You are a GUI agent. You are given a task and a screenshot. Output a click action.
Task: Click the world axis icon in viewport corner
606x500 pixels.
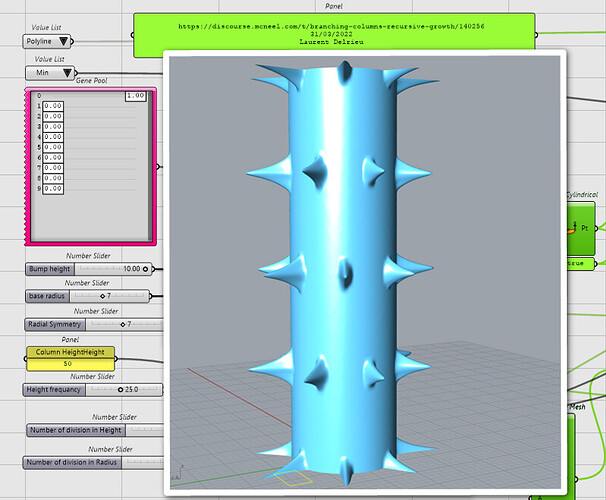178,473
